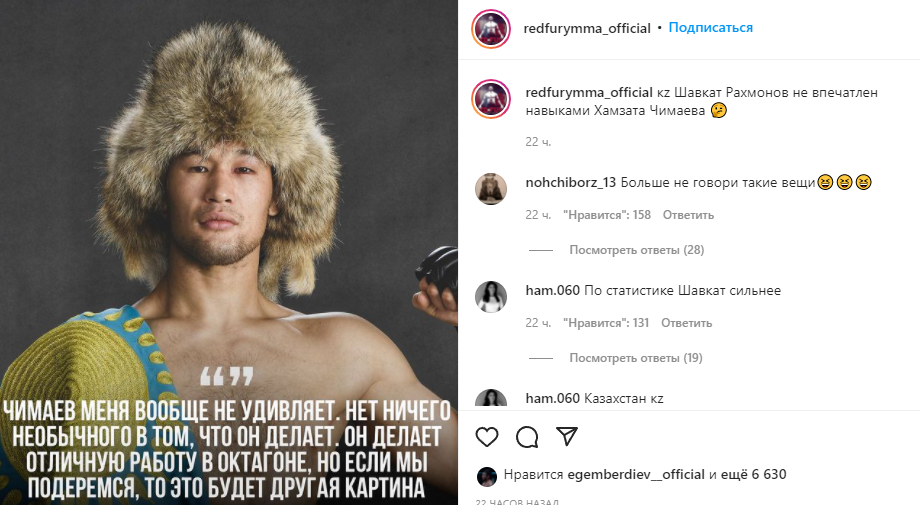Click the ham.060 username on Казахстан comment

click(552, 398)
